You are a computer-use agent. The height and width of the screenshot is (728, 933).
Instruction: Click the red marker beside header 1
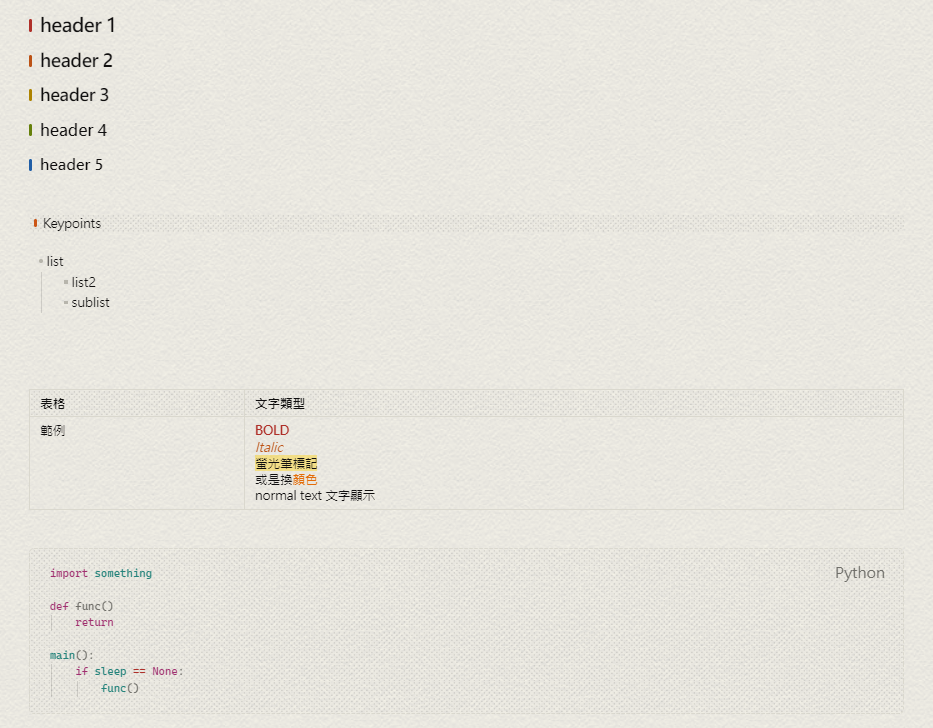click(x=31, y=25)
